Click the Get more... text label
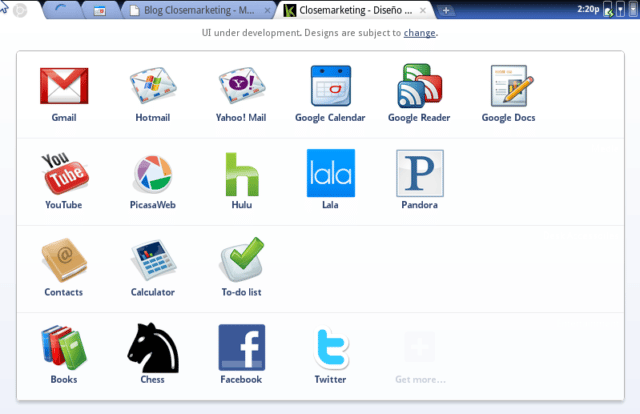Image resolution: width=640 pixels, height=414 pixels. (x=420, y=380)
